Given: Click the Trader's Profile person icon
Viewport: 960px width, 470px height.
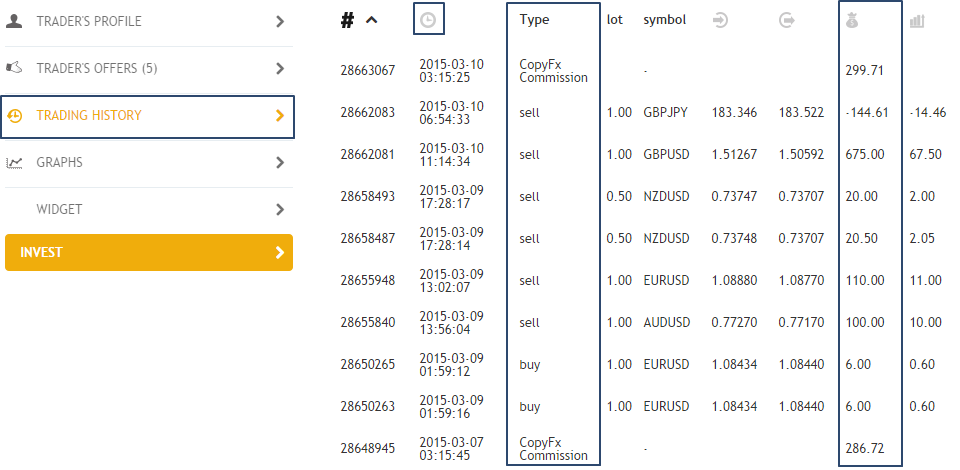Looking at the screenshot, I should tap(14, 21).
